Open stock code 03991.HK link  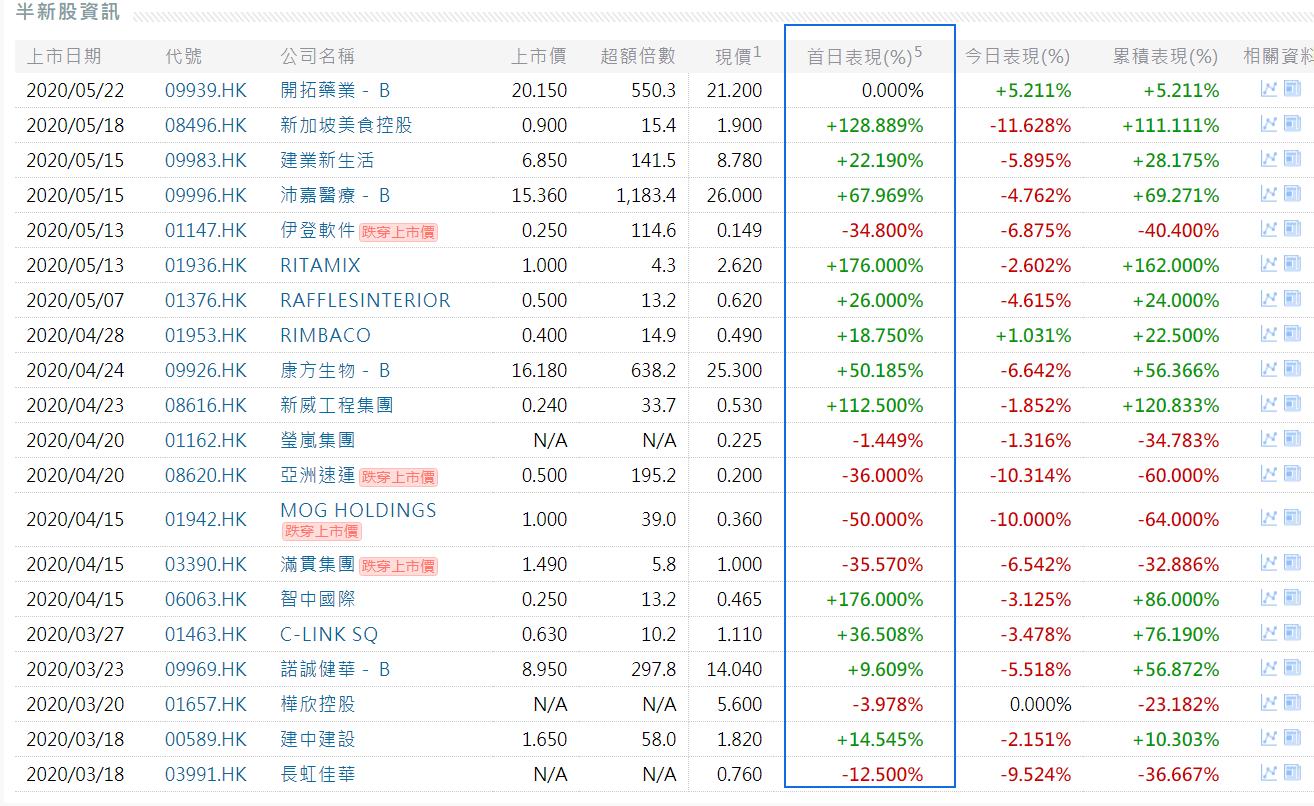tap(205, 774)
